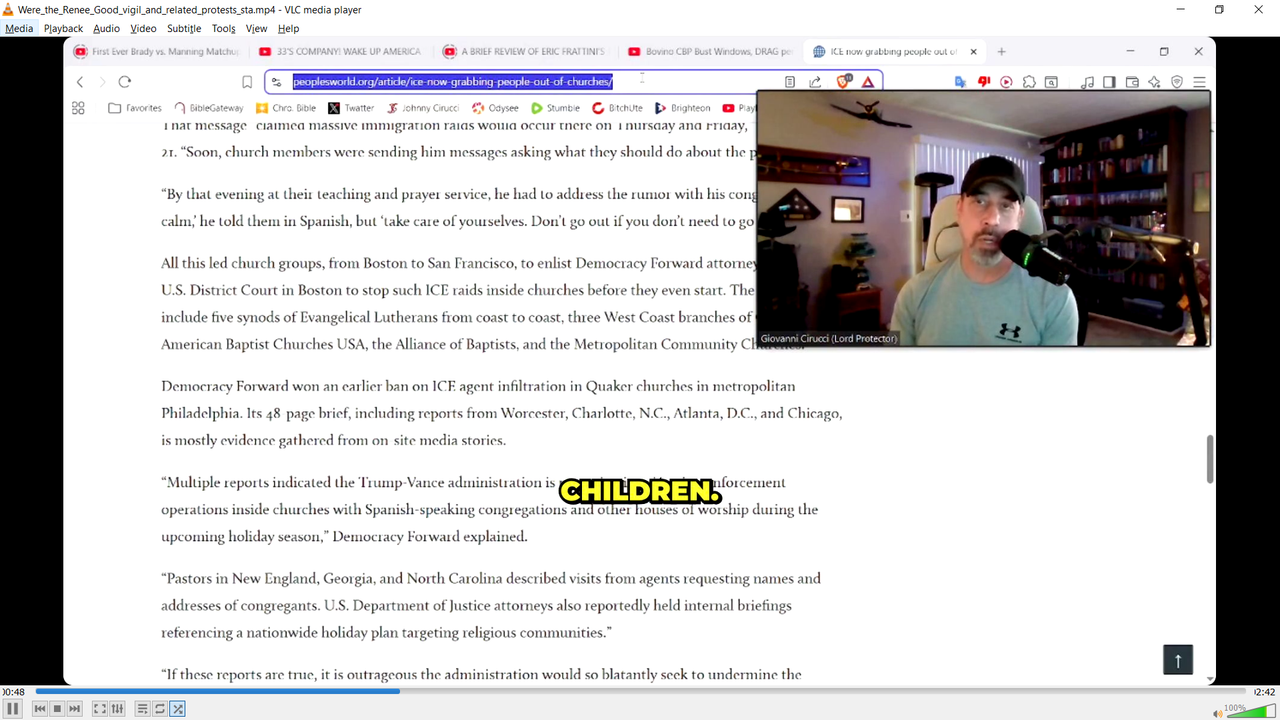Skip to the previous media item

(x=40, y=709)
